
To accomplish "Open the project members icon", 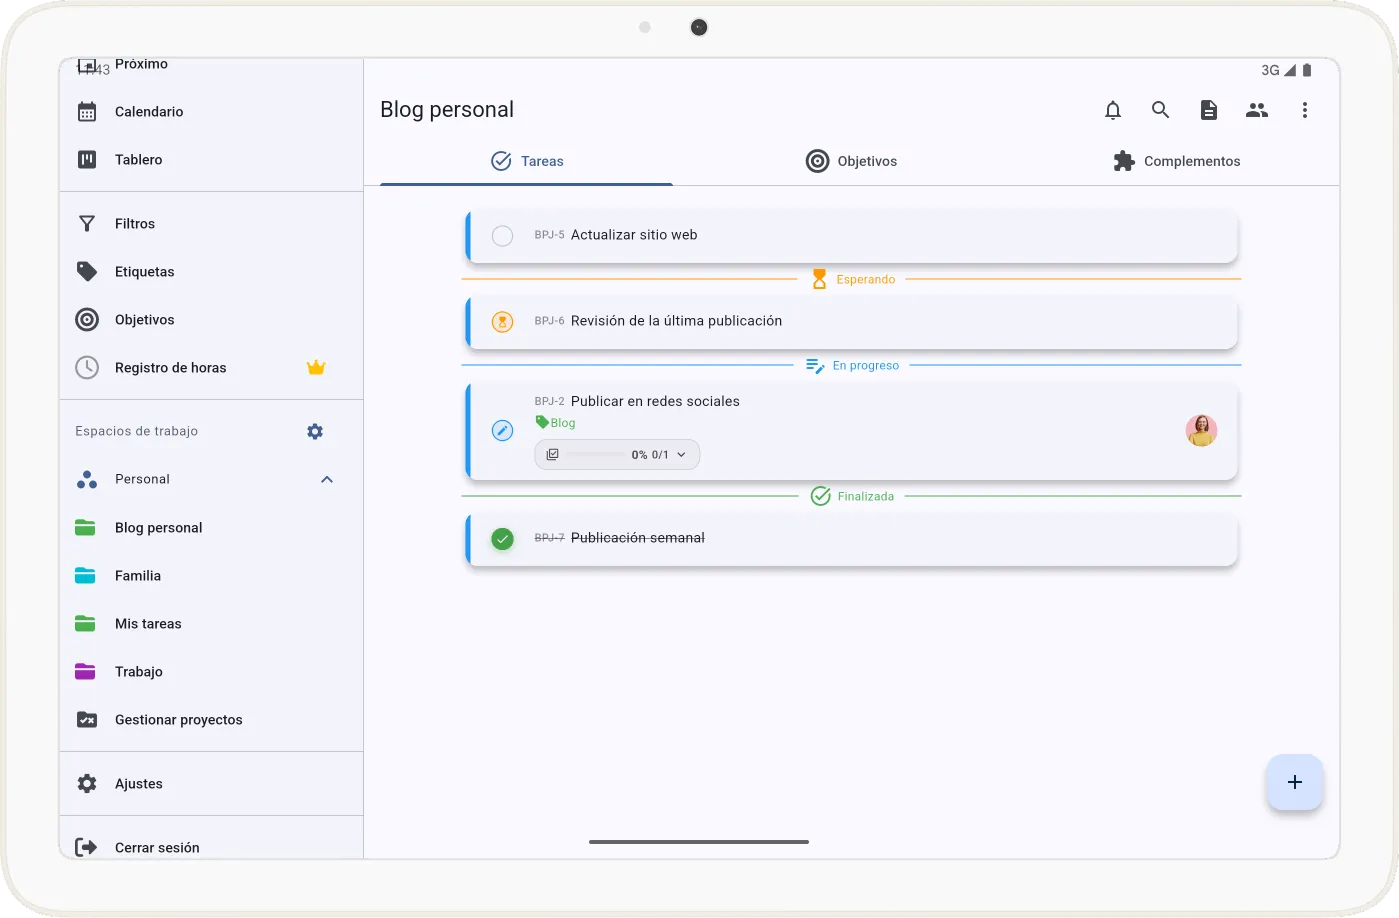I will [x=1256, y=110].
